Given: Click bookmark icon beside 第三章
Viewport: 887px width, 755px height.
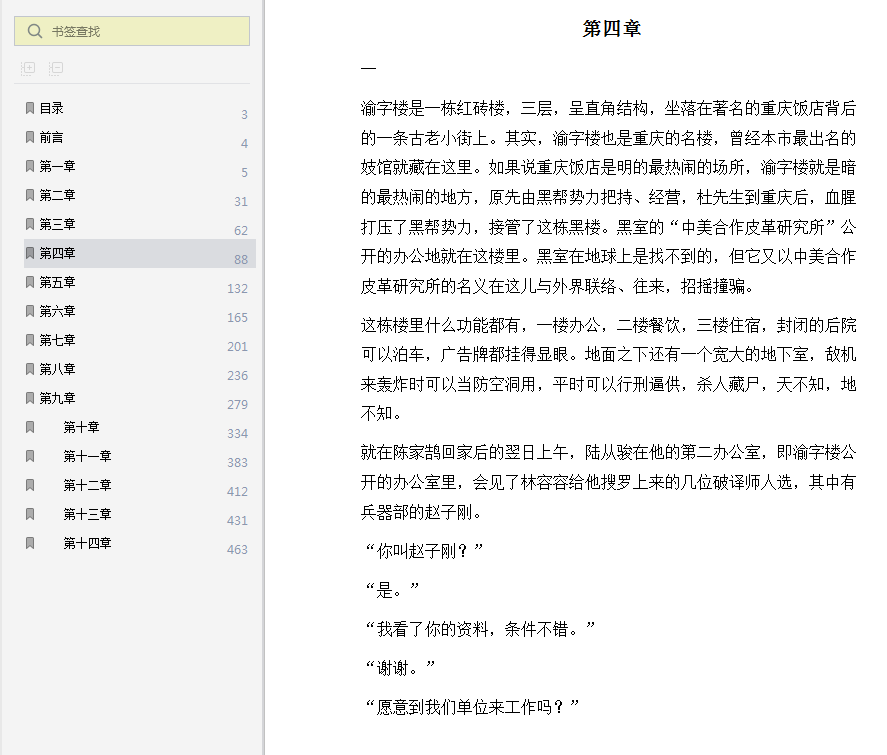Looking at the screenshot, I should click(x=30, y=225).
